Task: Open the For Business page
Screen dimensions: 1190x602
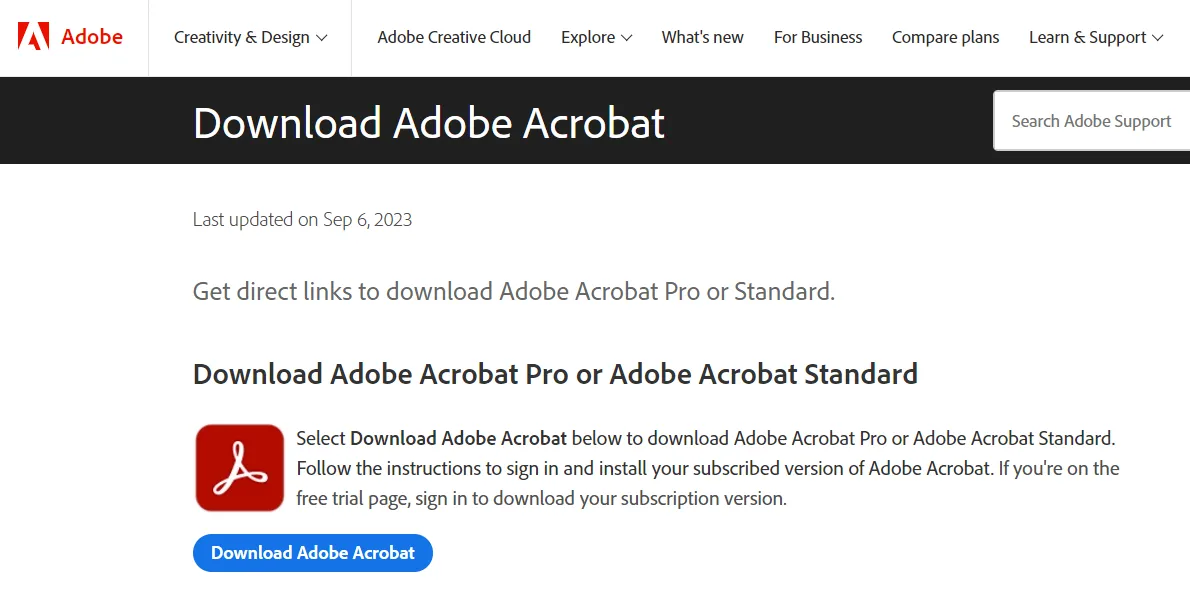Action: 818,37
